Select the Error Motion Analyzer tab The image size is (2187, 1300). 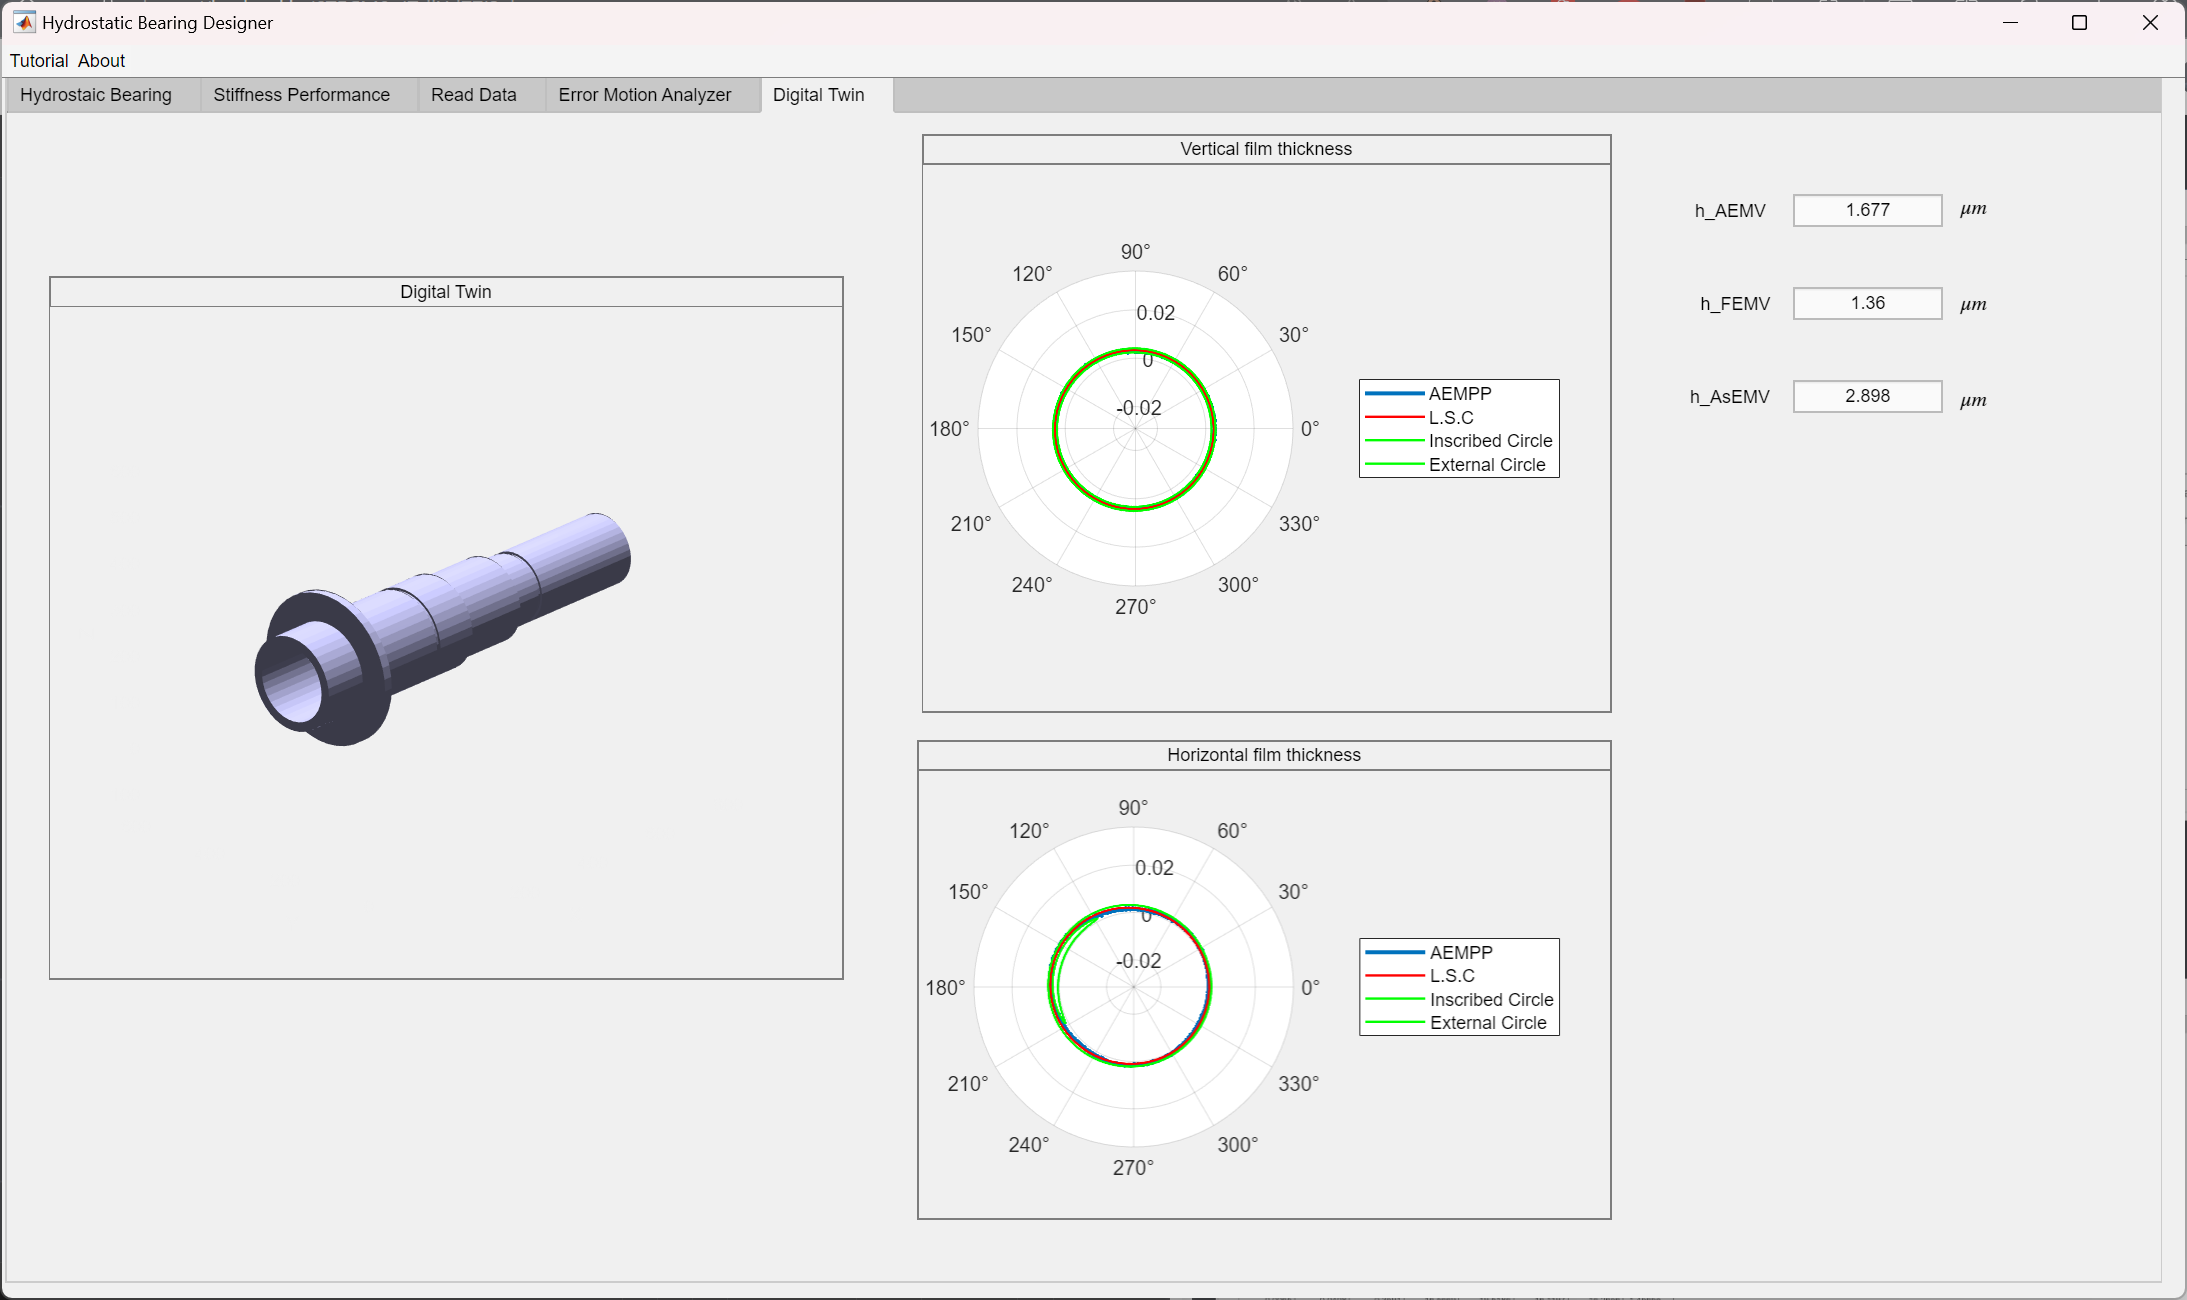click(644, 95)
